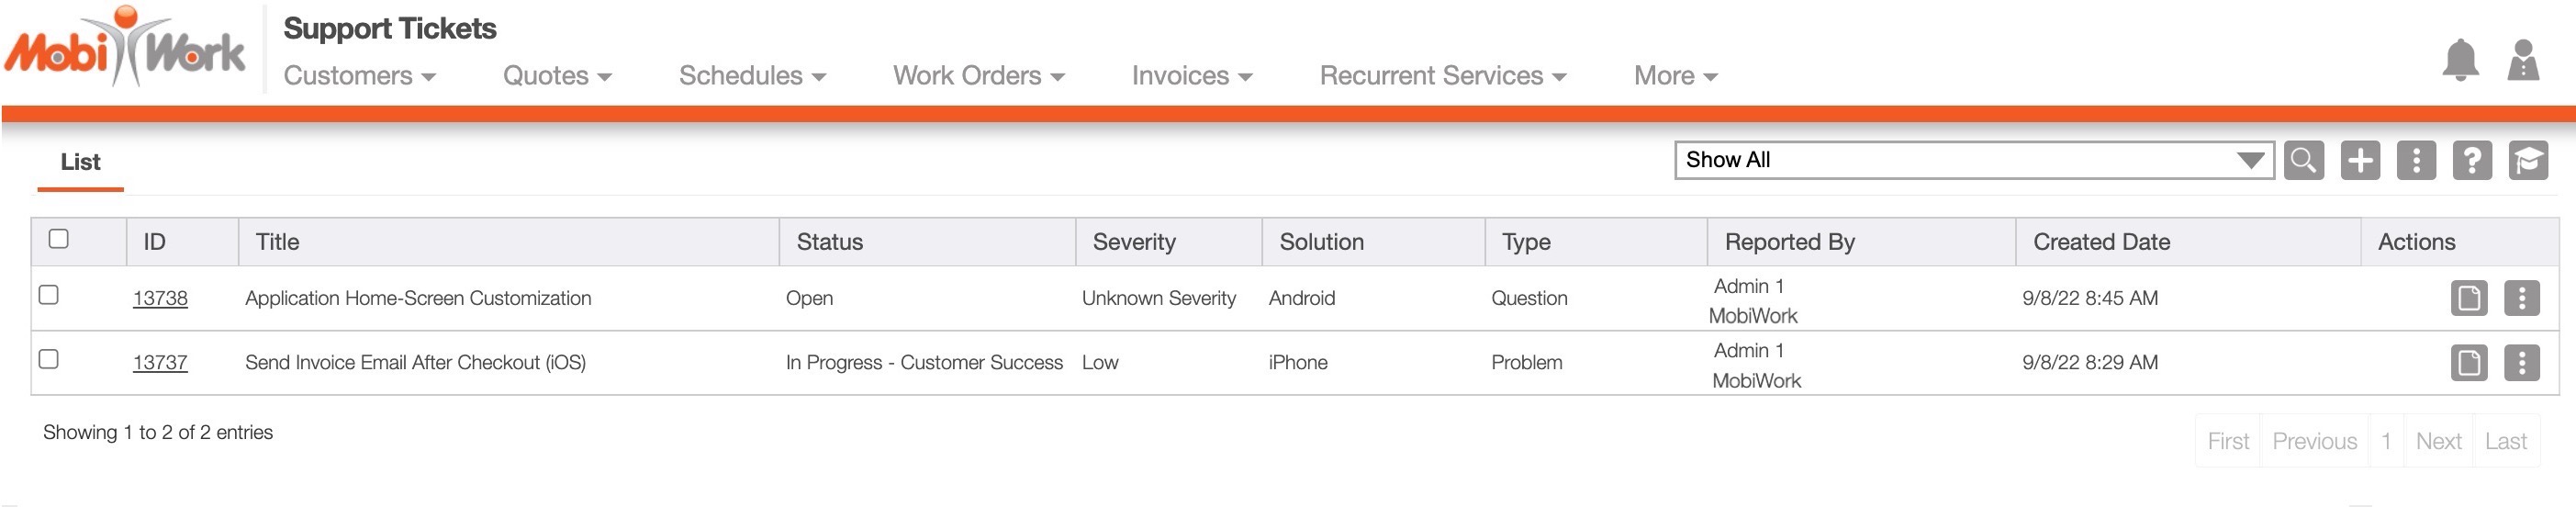Toggle the select-all header checkbox
Screen dimensions: 2576x507
59,239
